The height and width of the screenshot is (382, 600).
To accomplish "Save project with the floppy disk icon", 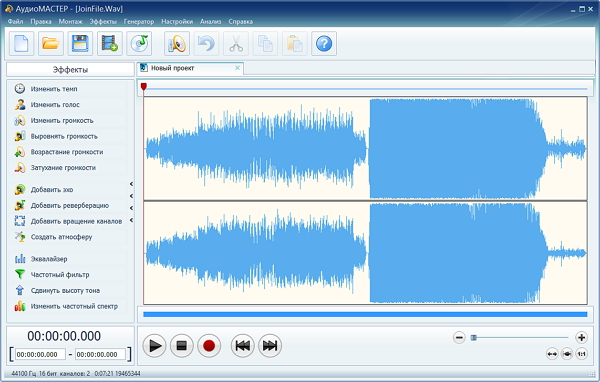I will 80,43.
